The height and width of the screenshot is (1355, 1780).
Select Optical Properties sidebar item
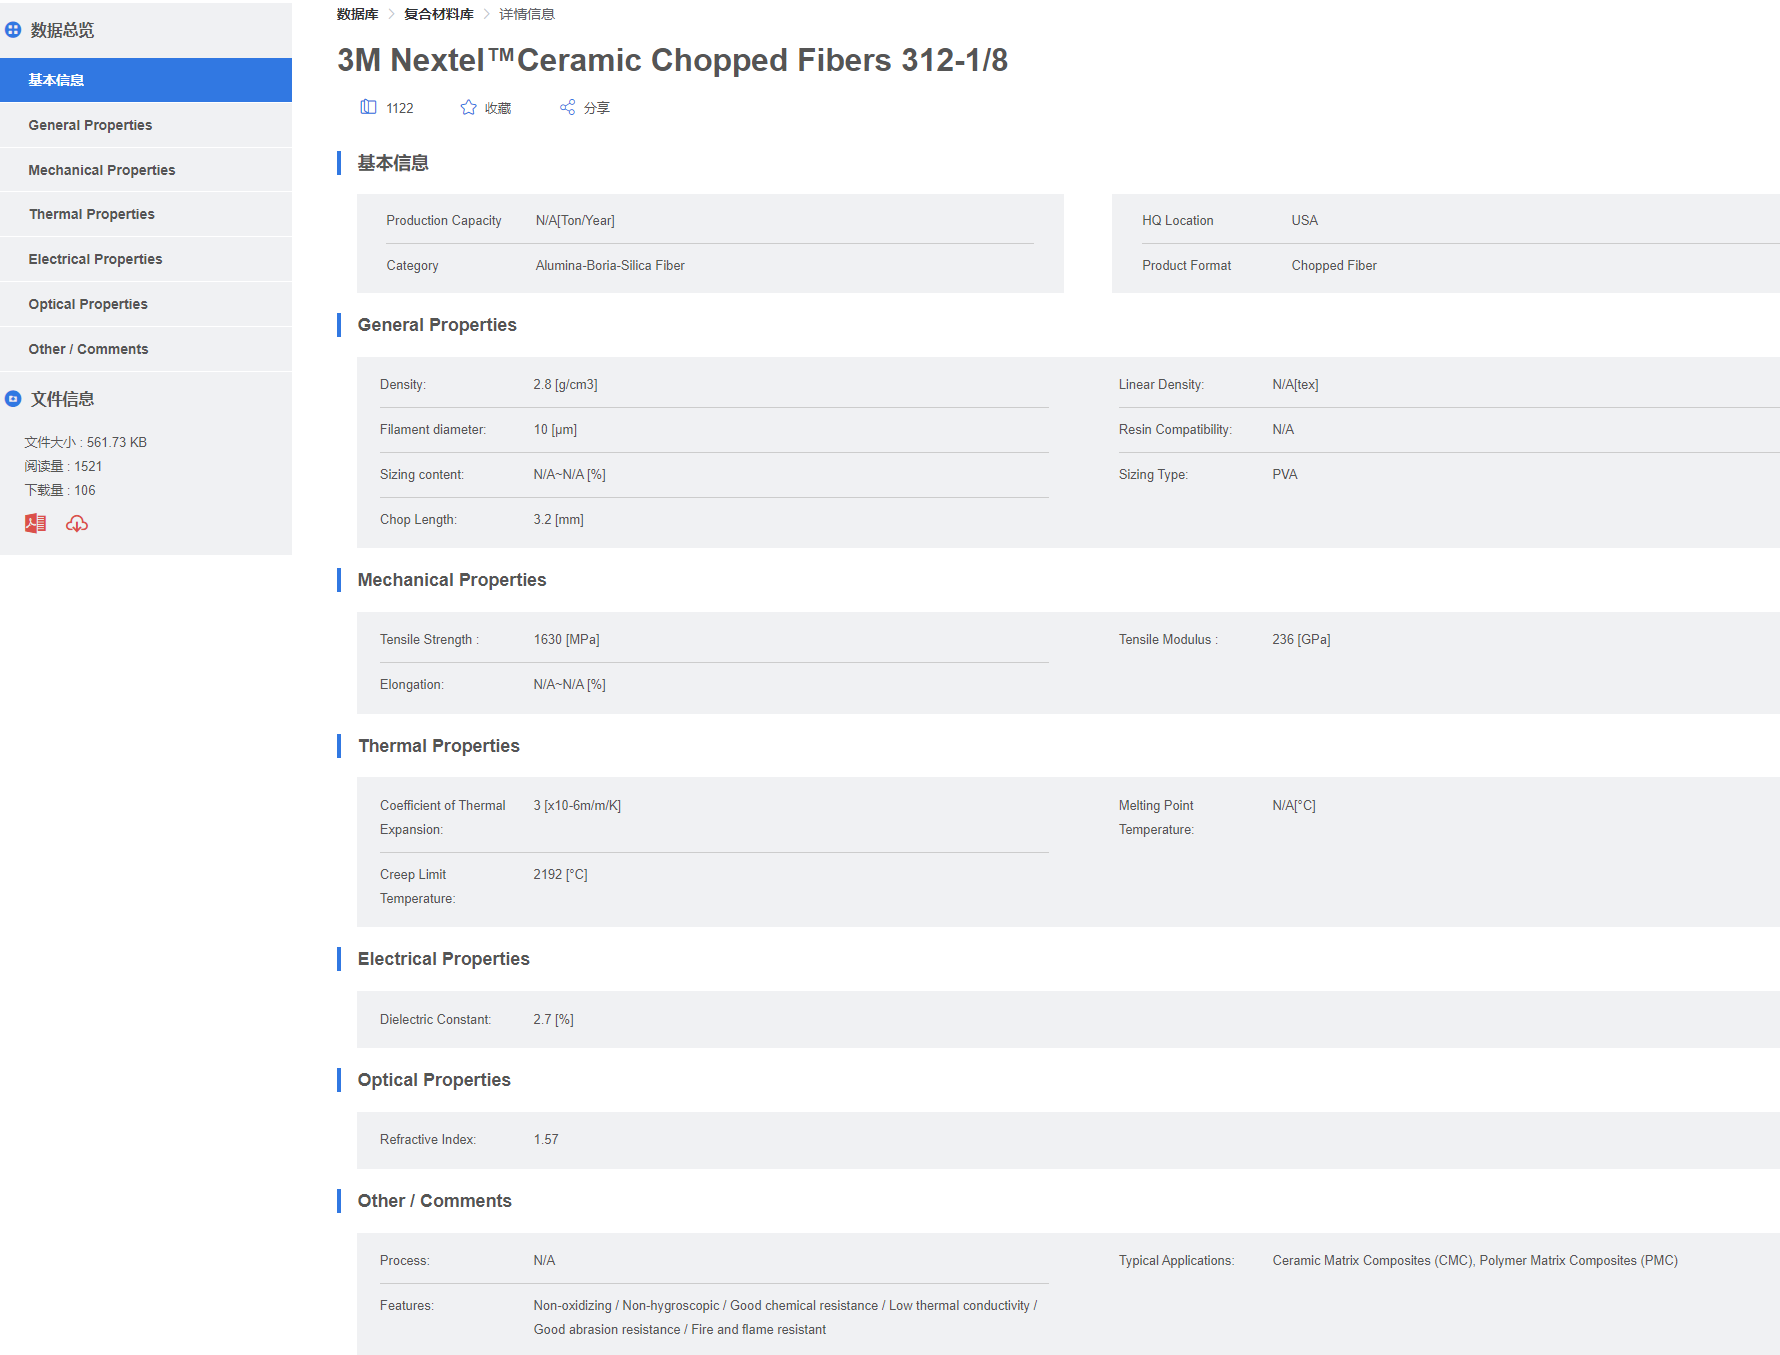click(x=146, y=304)
